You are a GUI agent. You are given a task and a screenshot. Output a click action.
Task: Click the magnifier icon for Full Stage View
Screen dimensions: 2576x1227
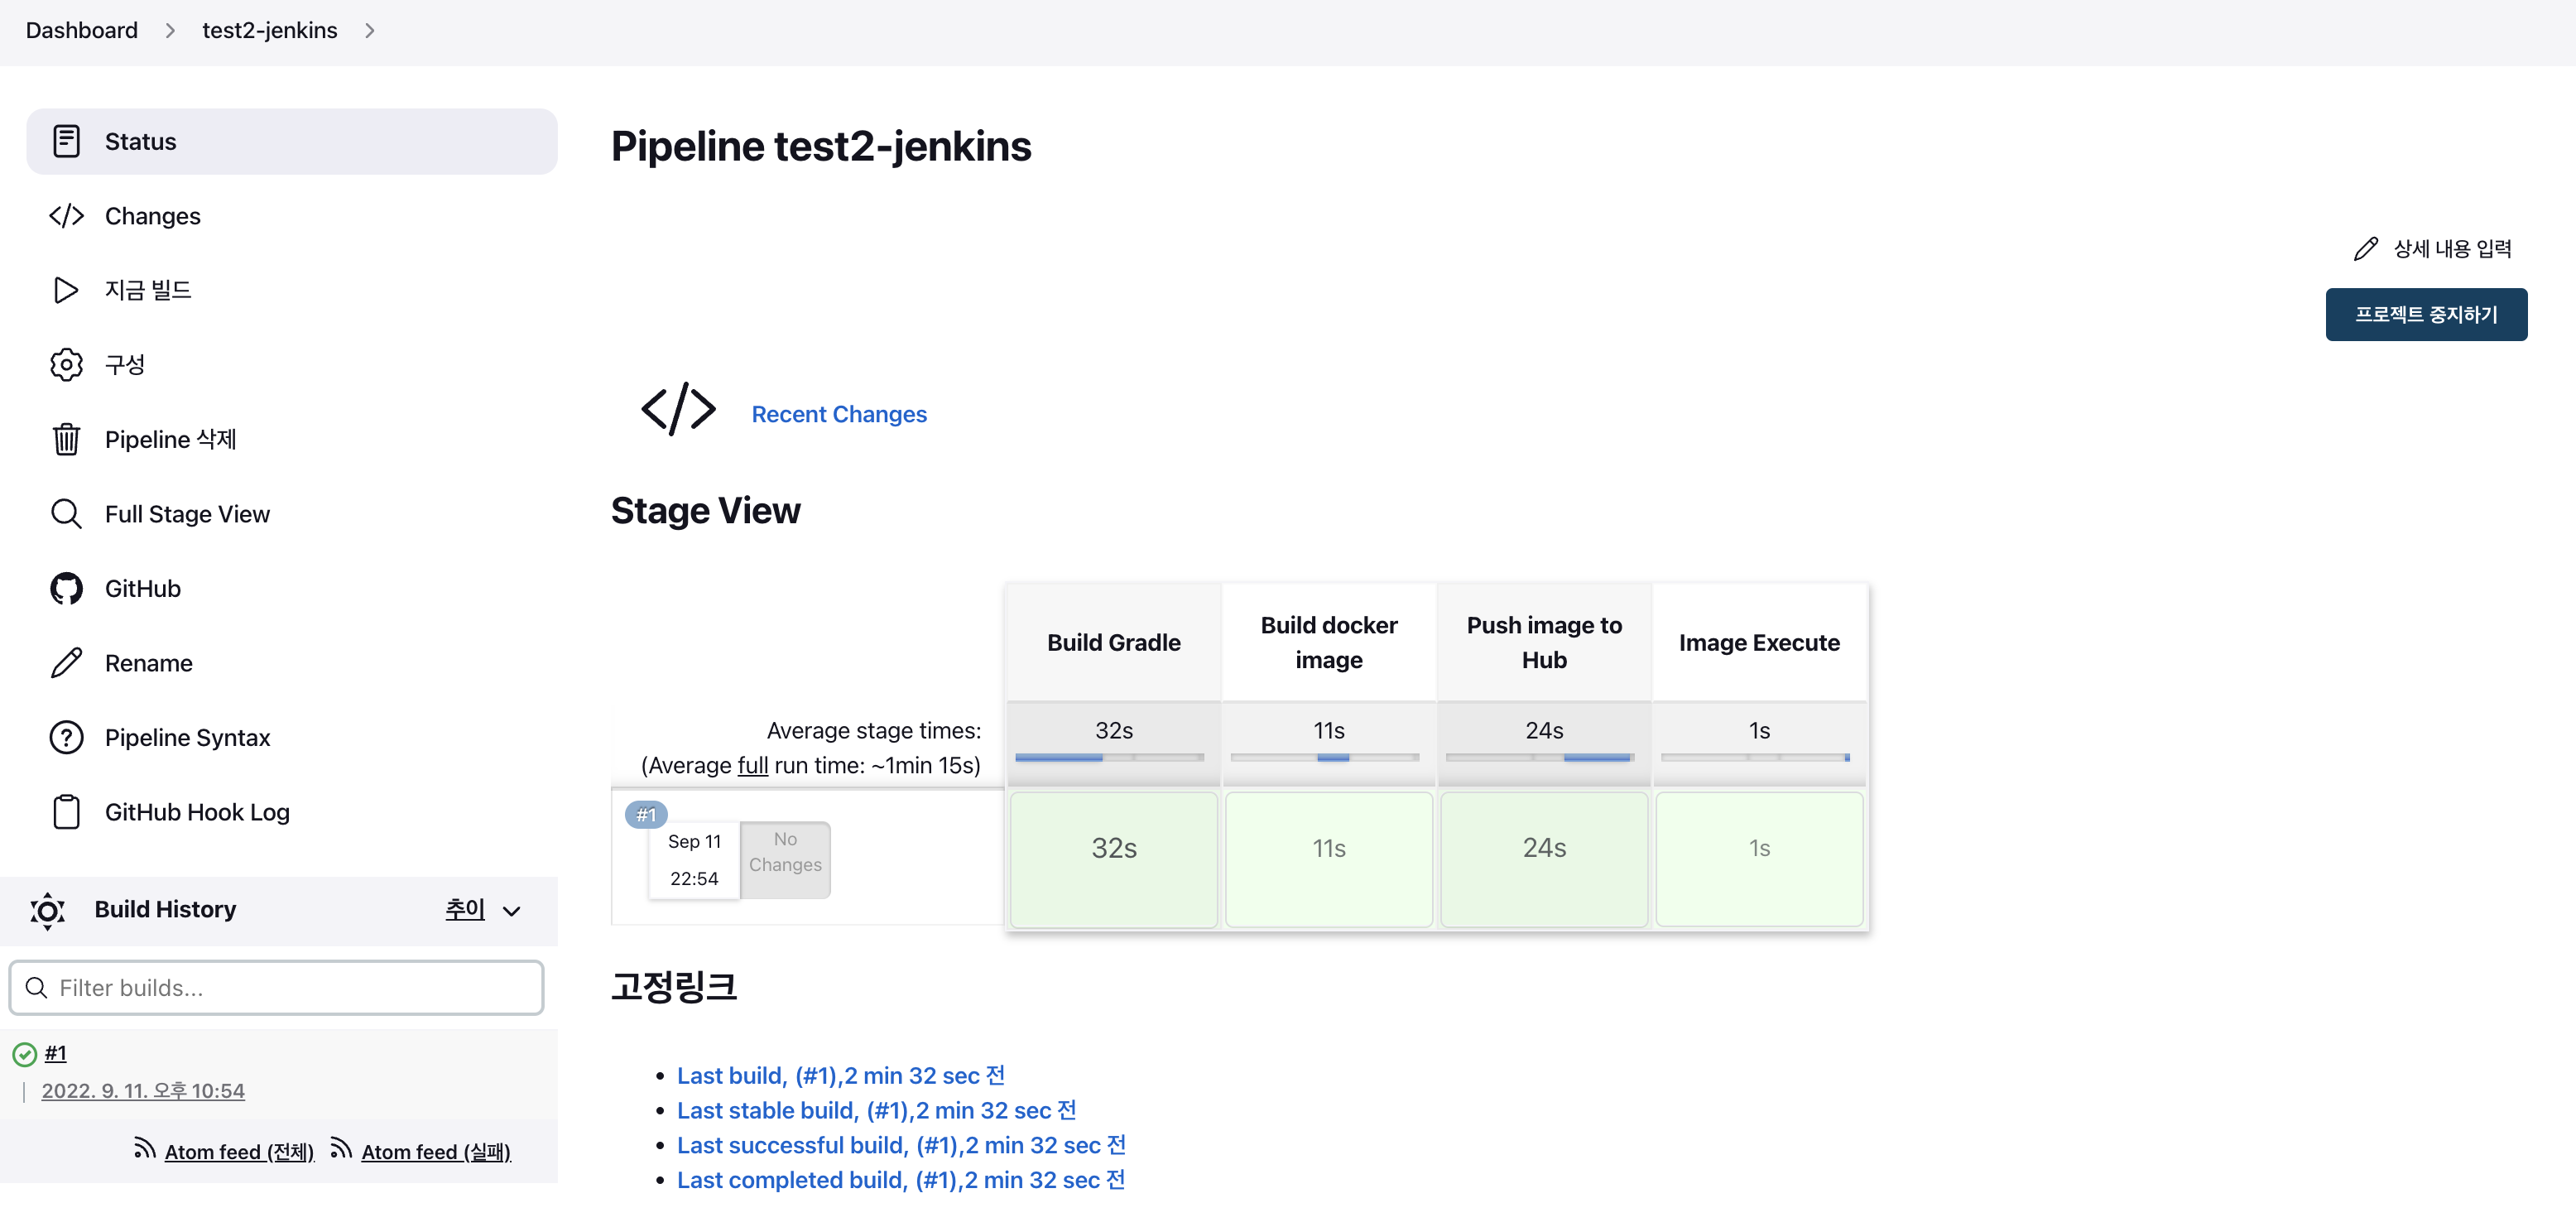tap(66, 514)
